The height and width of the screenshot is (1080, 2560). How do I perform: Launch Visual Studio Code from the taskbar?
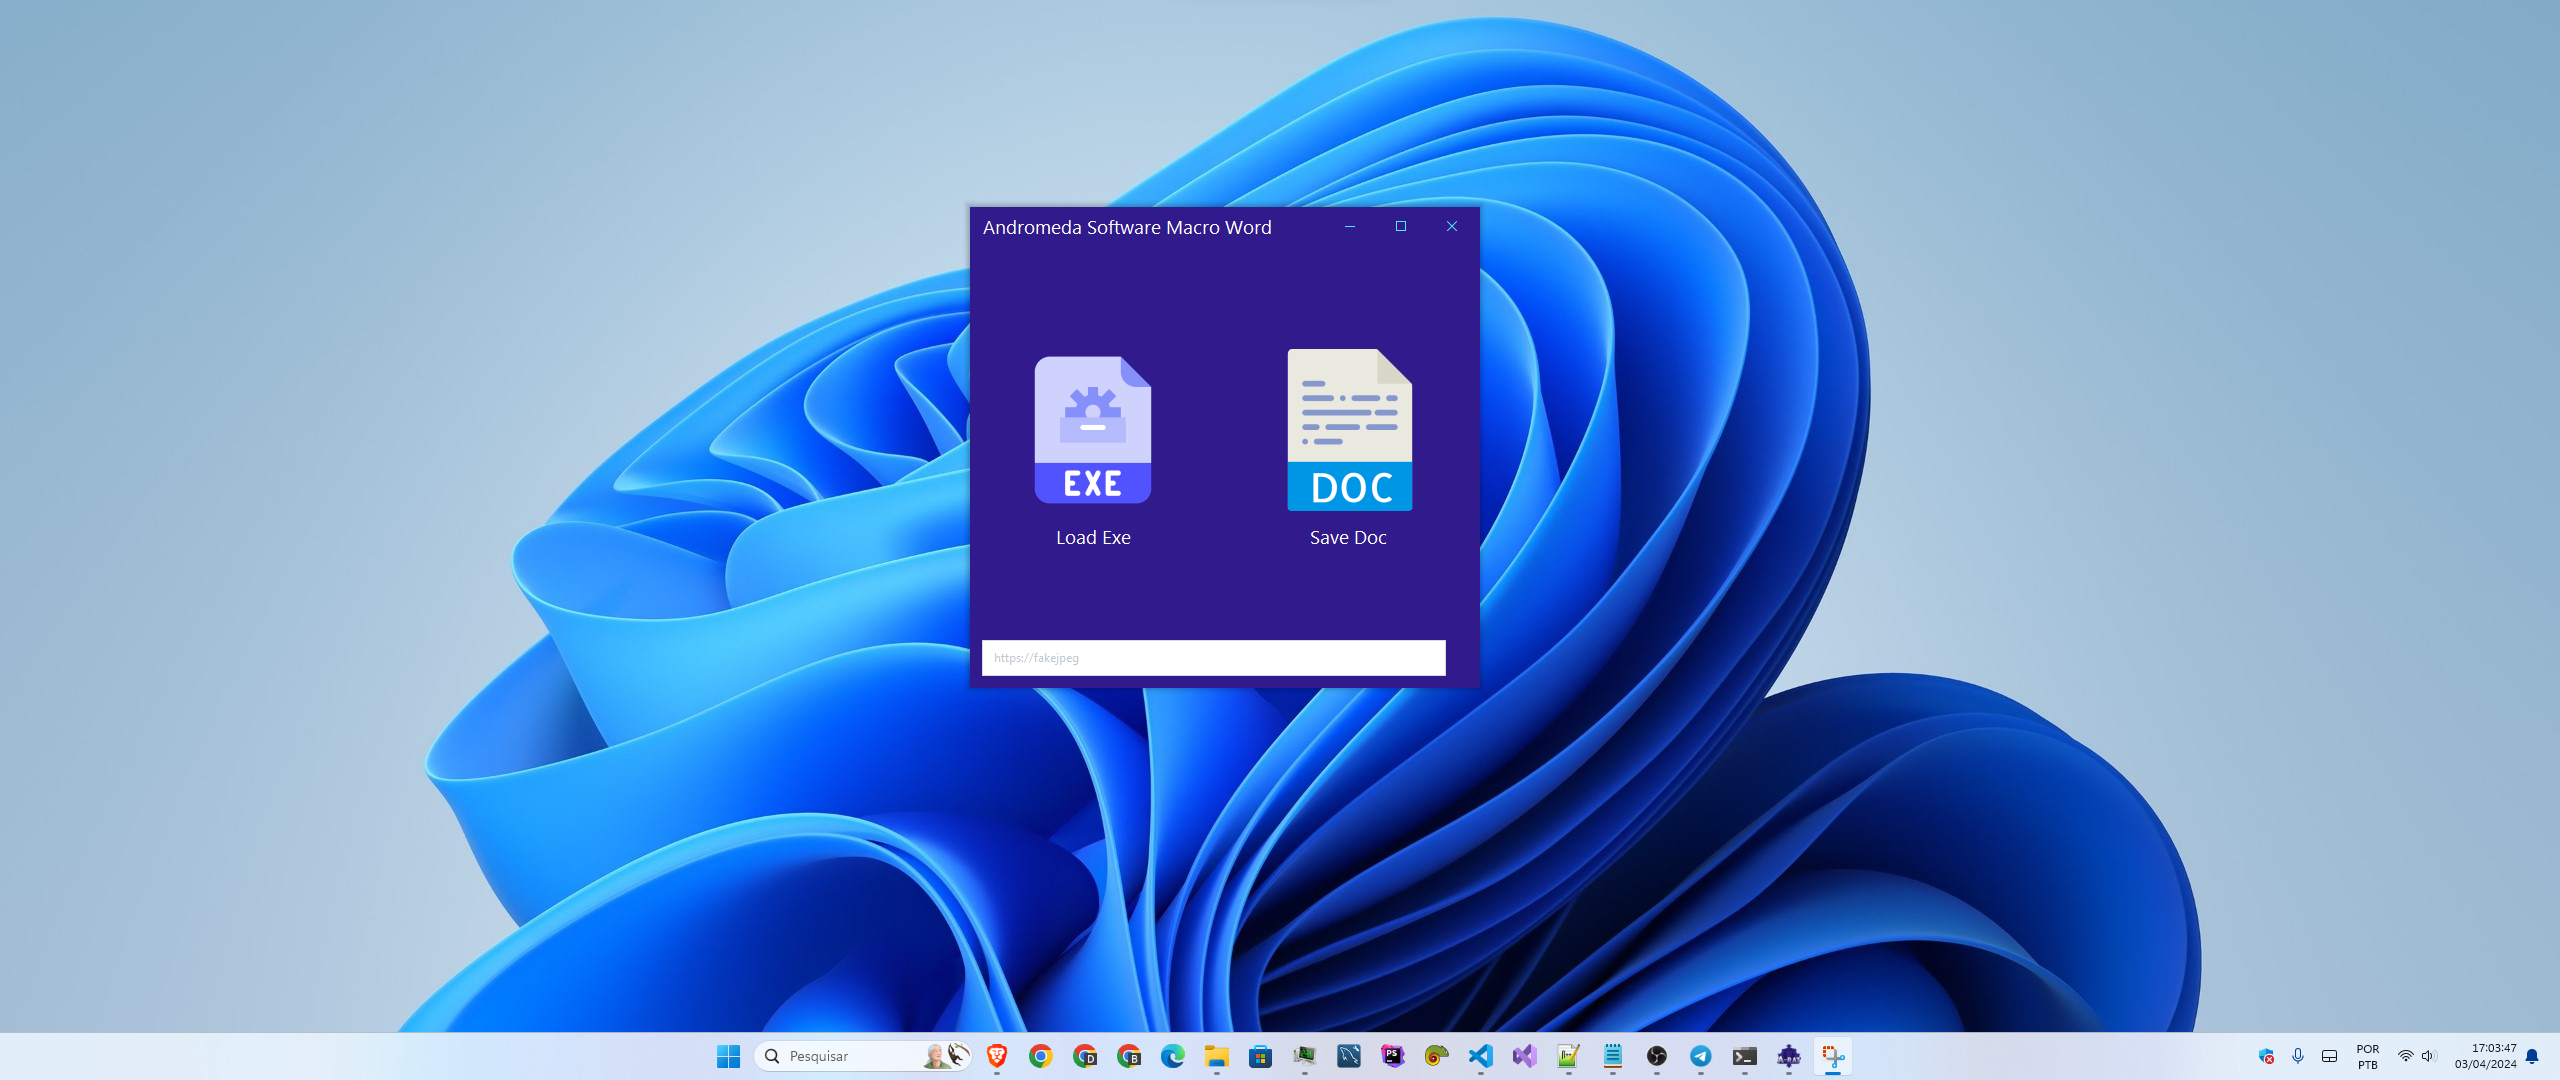[x=1481, y=1055]
